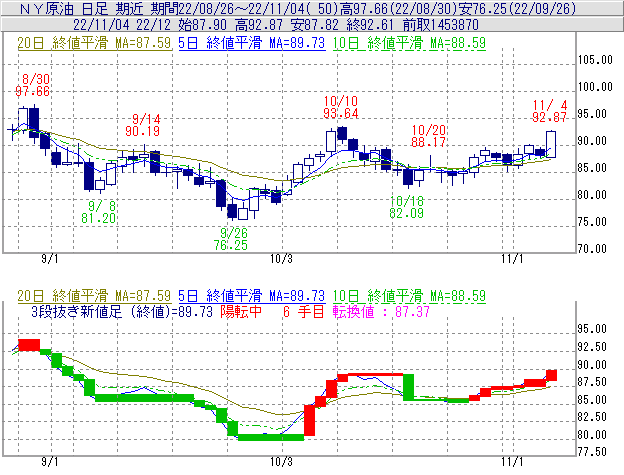Image resolution: width=624 pixels, height=475 pixels.
Task: Click the 20日 MA=87.59 legend in top chart
Action: click(94, 43)
